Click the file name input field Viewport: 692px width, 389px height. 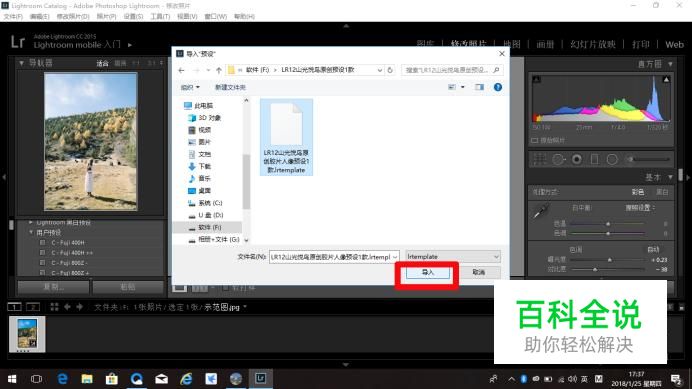pyautogui.click(x=330, y=257)
